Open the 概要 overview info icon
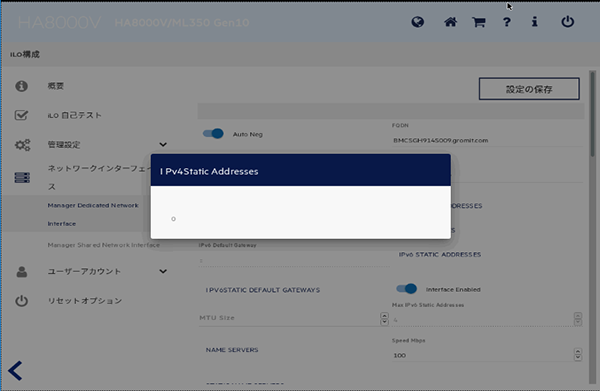Screen dimensions: 600x391 21,86
